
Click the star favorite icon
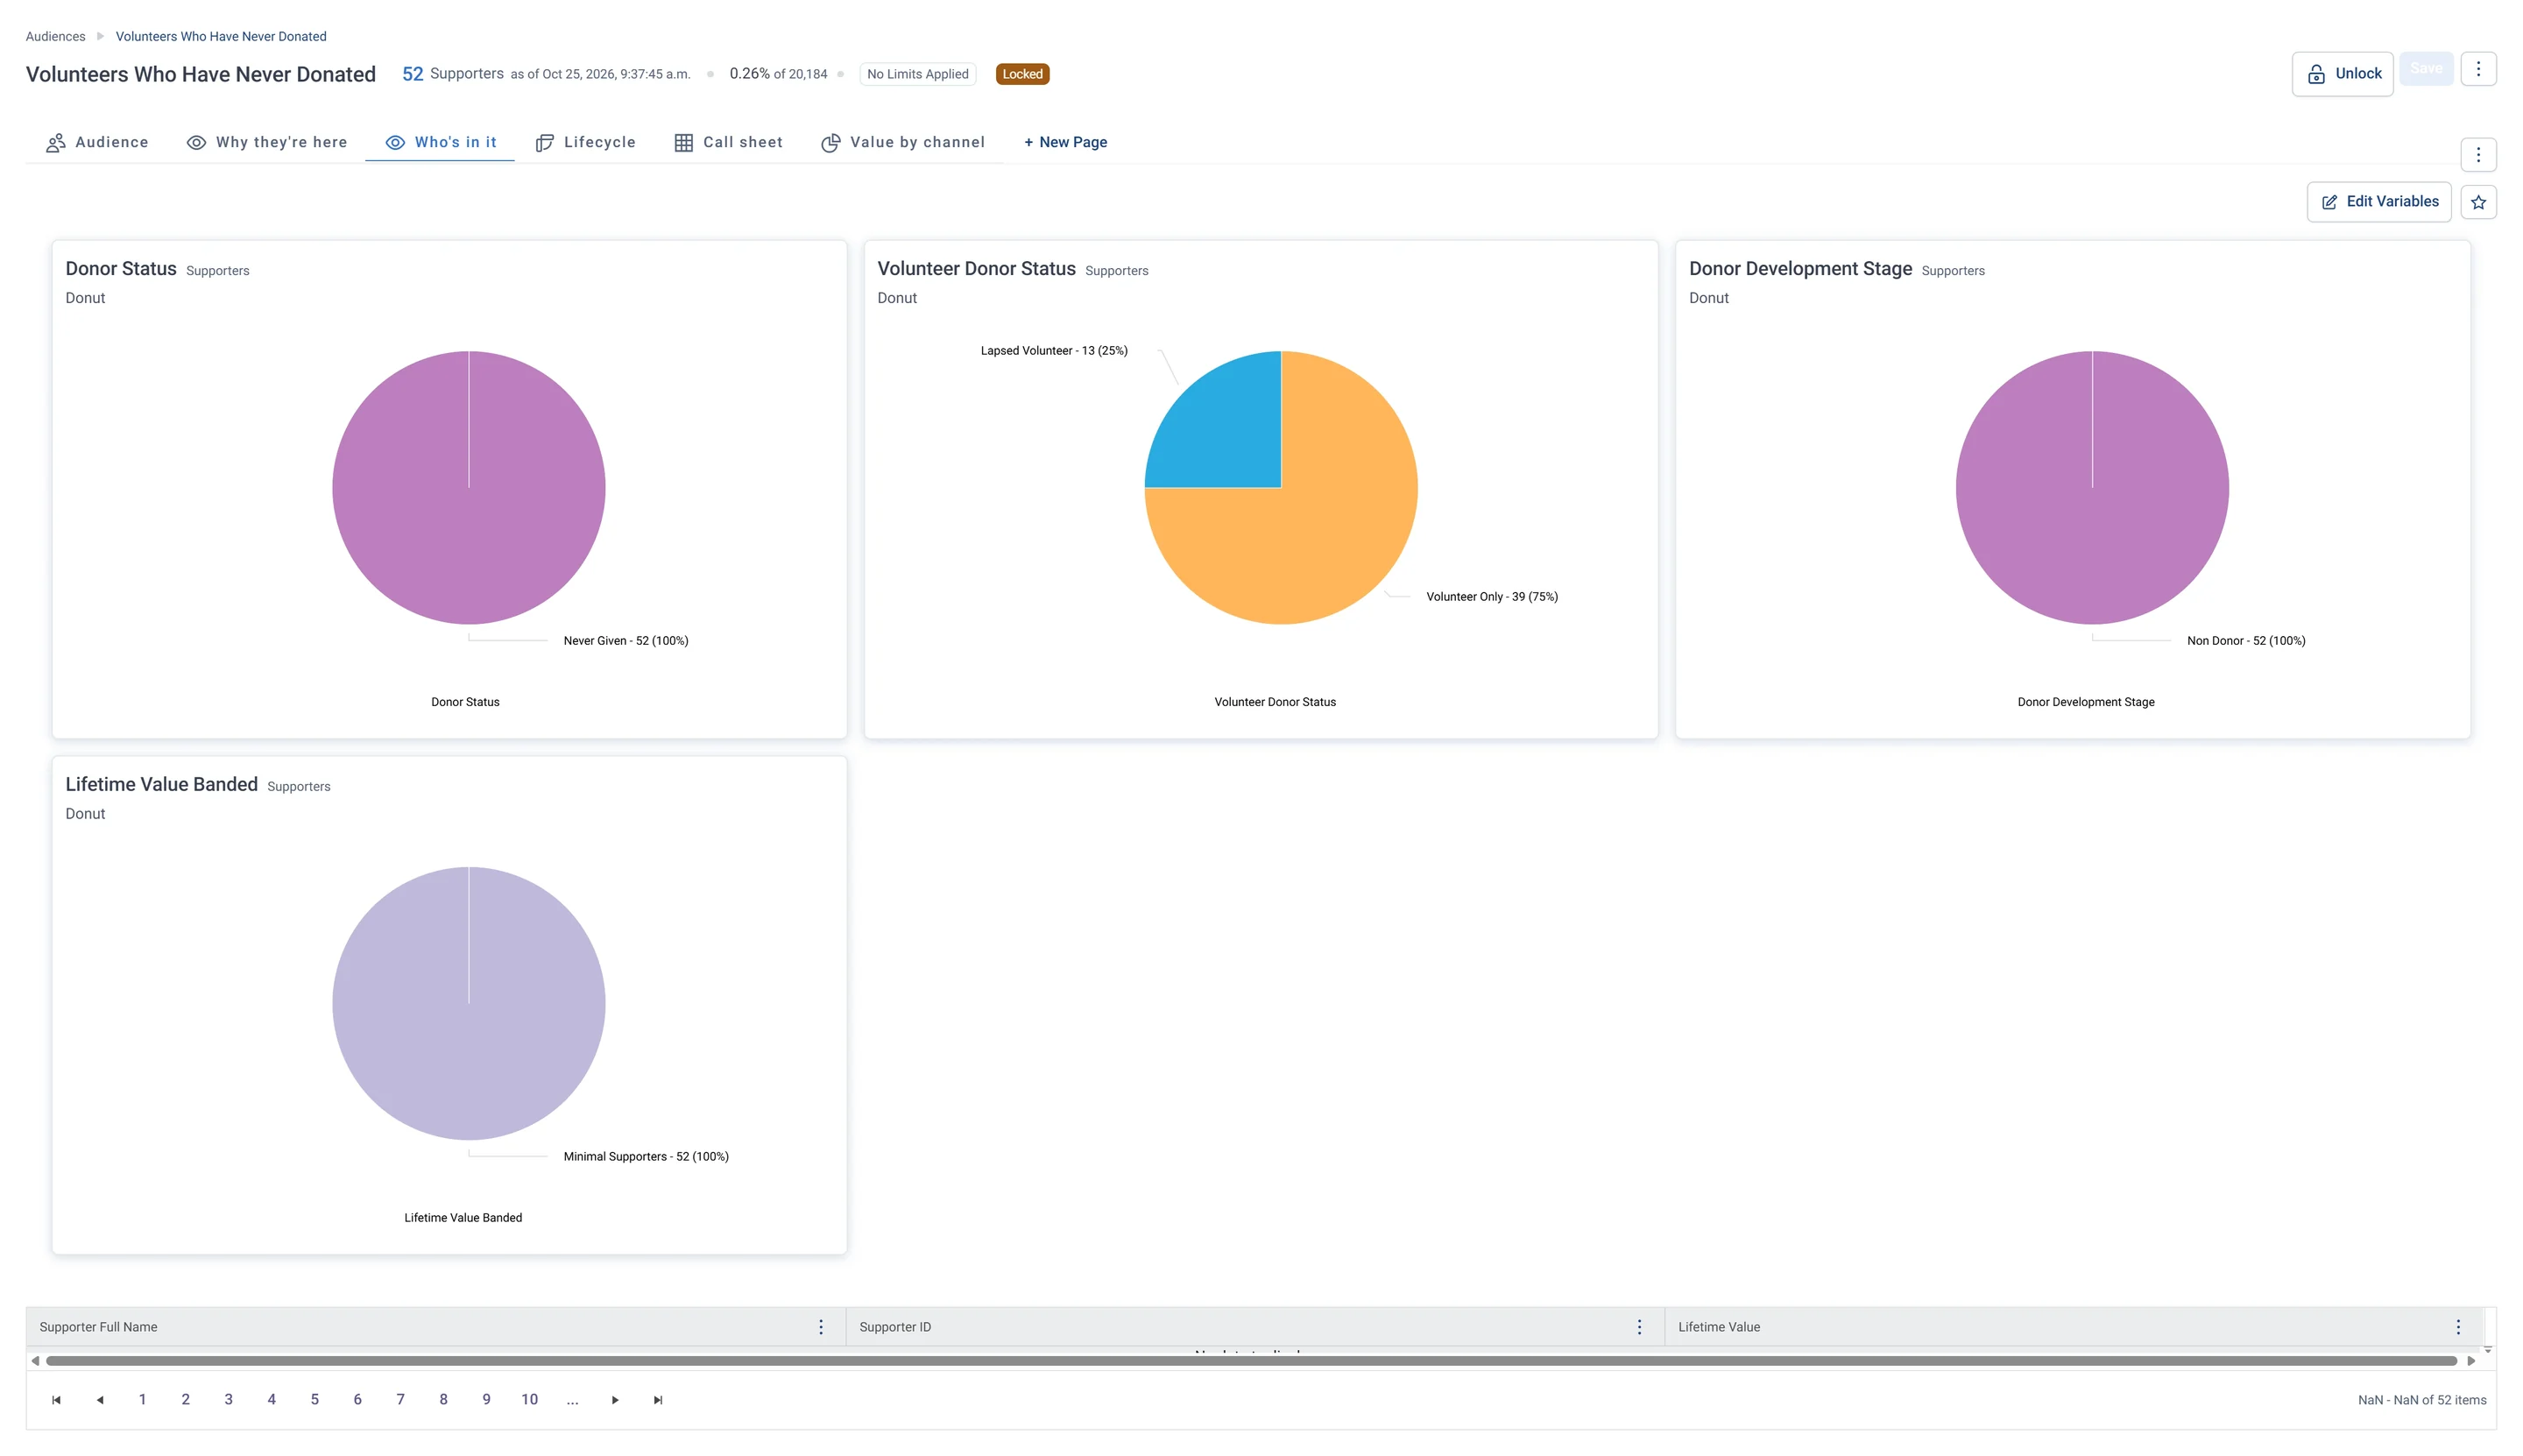(x=2477, y=202)
